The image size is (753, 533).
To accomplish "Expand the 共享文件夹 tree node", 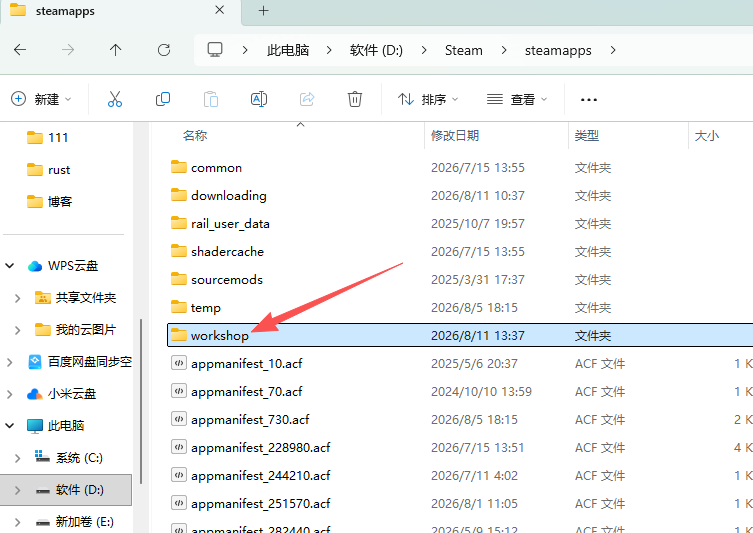I will [x=17, y=298].
